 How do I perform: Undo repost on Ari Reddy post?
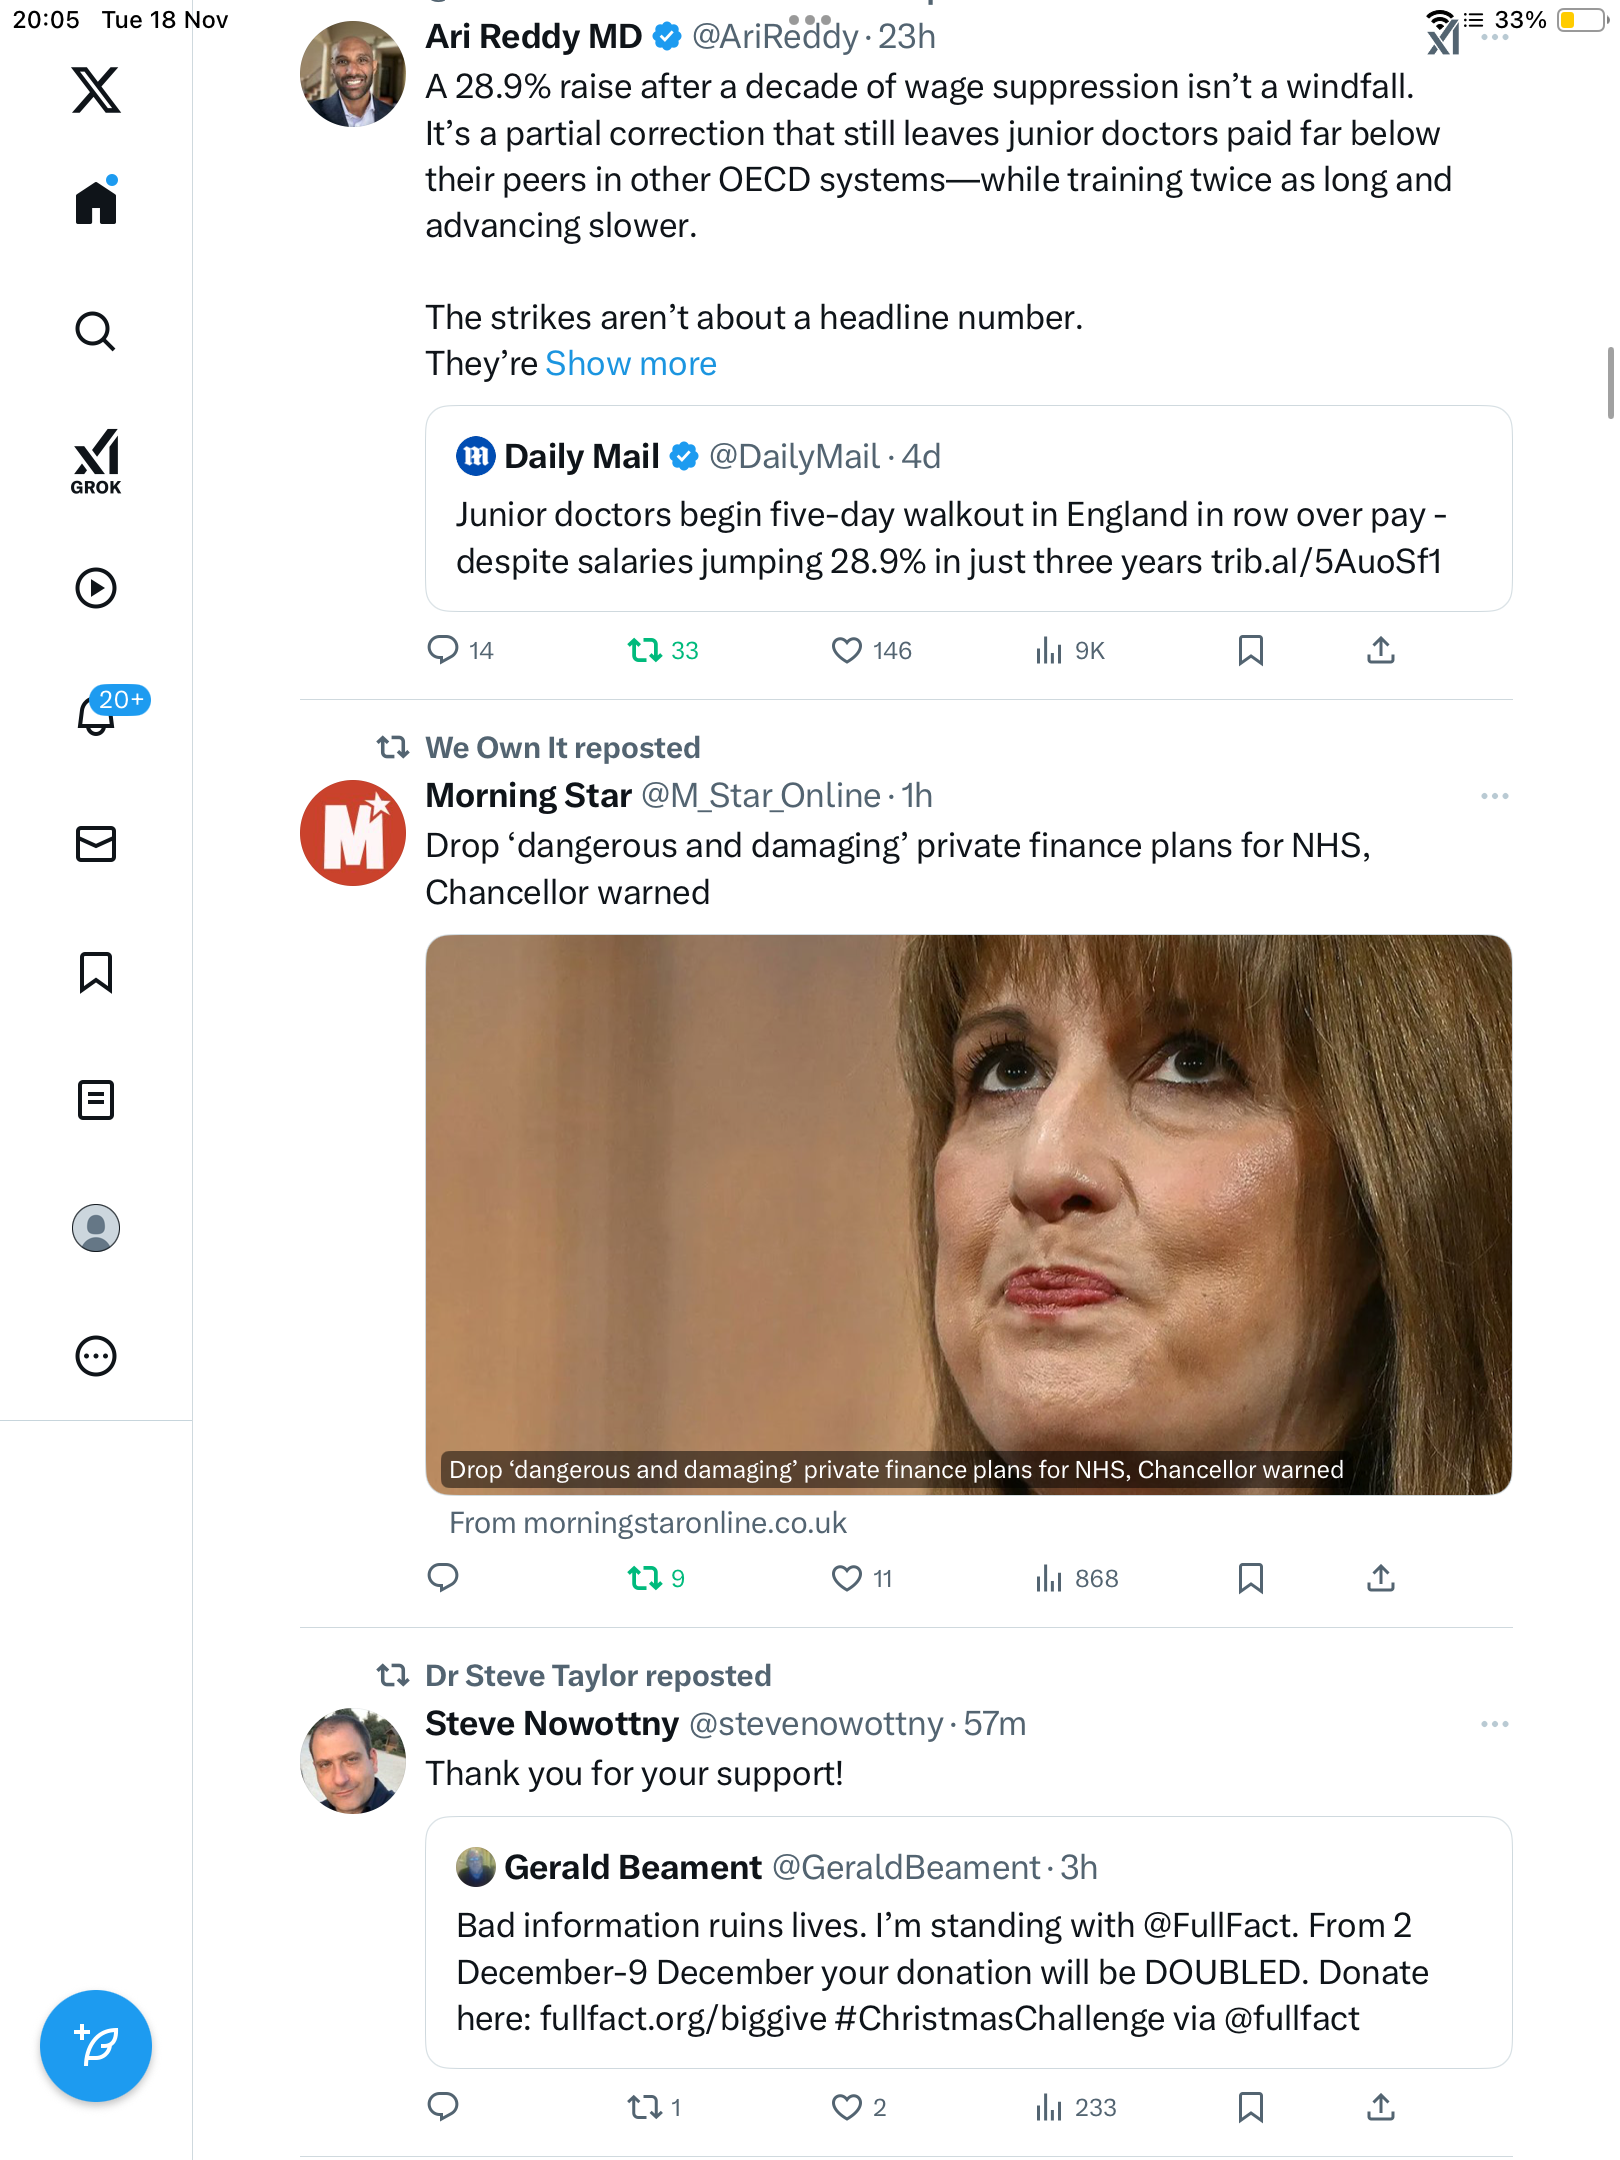point(645,651)
